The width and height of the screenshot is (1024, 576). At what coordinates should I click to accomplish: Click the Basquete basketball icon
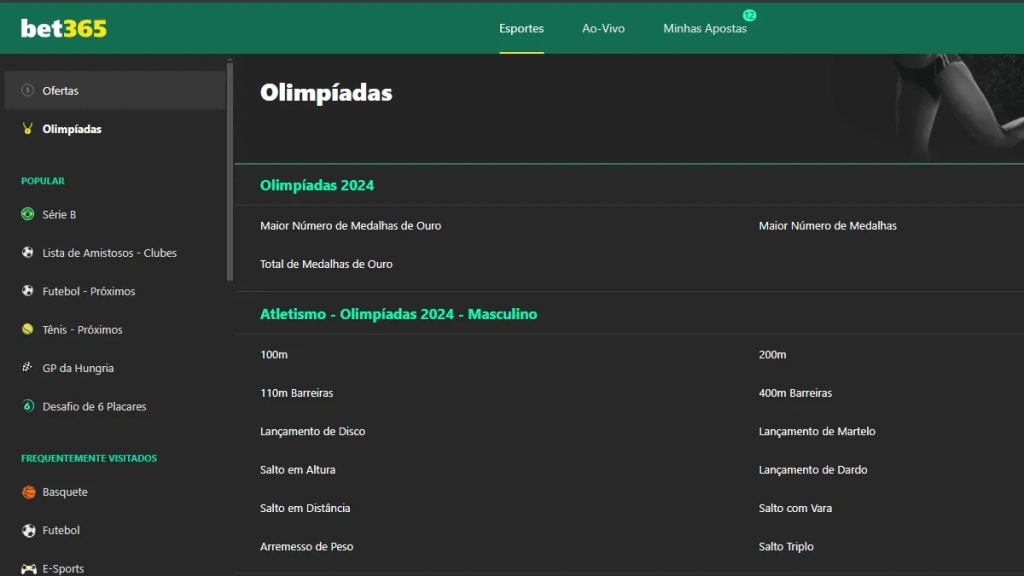[x=27, y=492]
